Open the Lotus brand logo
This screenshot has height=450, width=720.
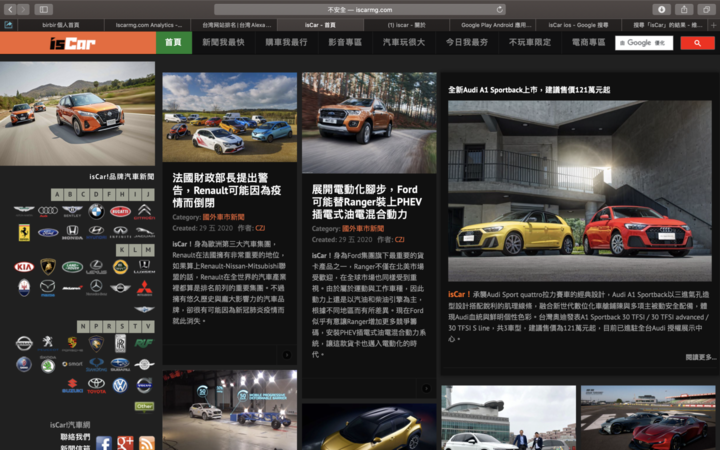[120, 267]
